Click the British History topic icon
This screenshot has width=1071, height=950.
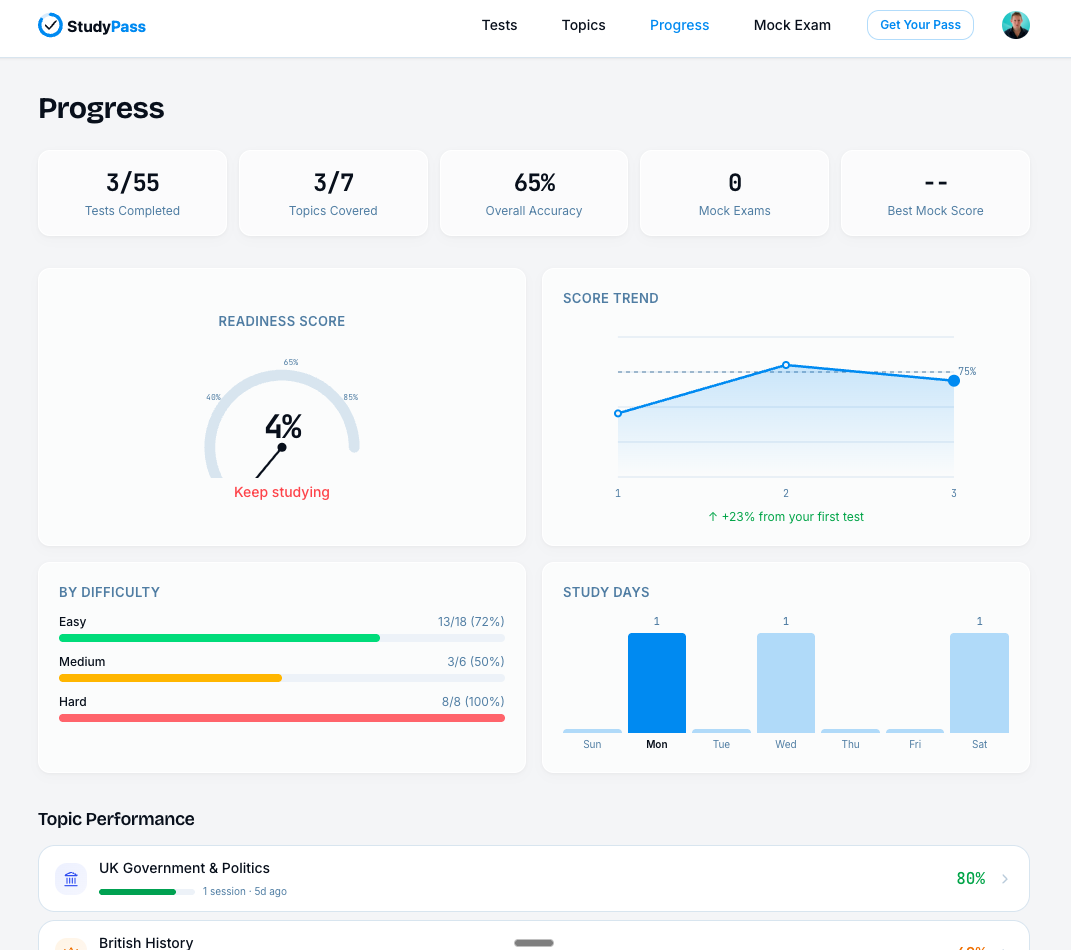click(70, 943)
